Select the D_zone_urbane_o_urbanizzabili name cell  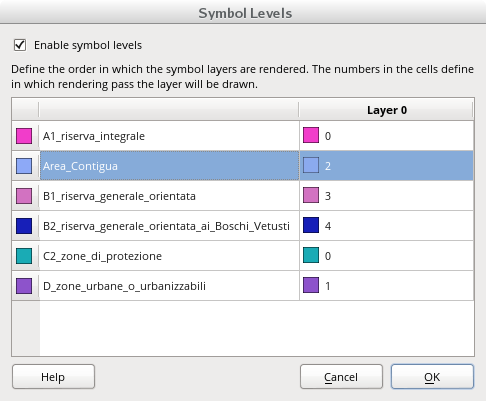(169, 286)
